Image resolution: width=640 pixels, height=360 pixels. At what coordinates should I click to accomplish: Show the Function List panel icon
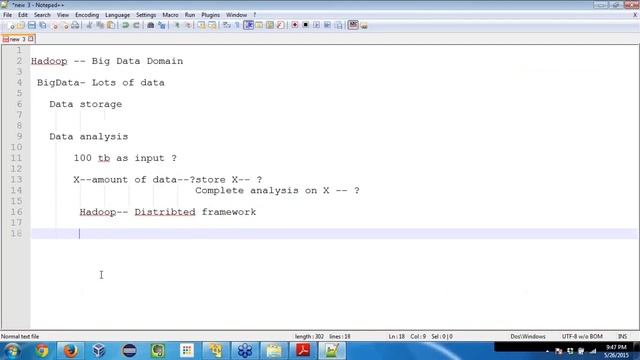pyautogui.click(x=280, y=25)
